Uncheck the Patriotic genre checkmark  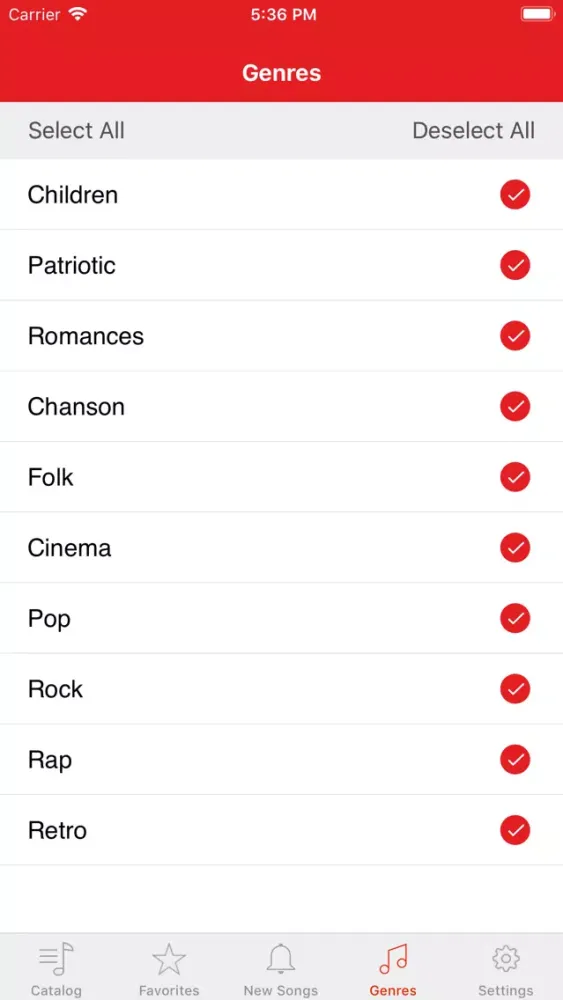515,265
